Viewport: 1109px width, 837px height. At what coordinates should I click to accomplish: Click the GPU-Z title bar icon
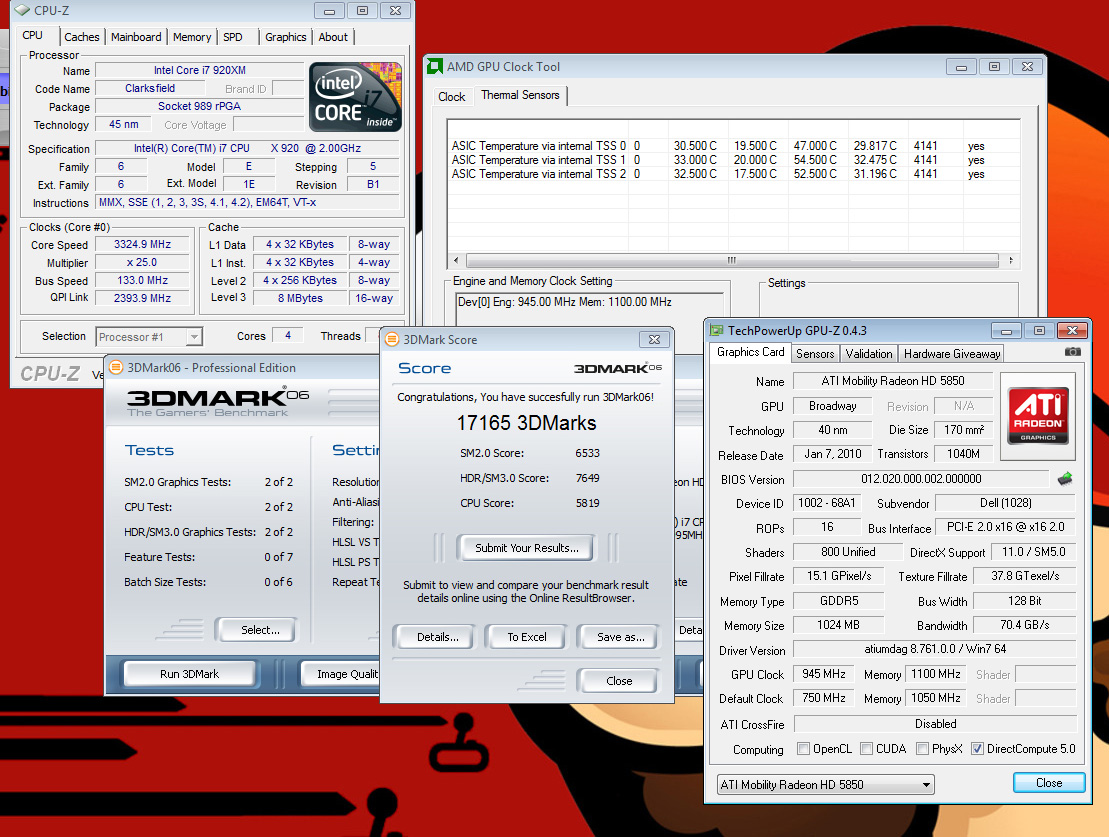point(716,330)
